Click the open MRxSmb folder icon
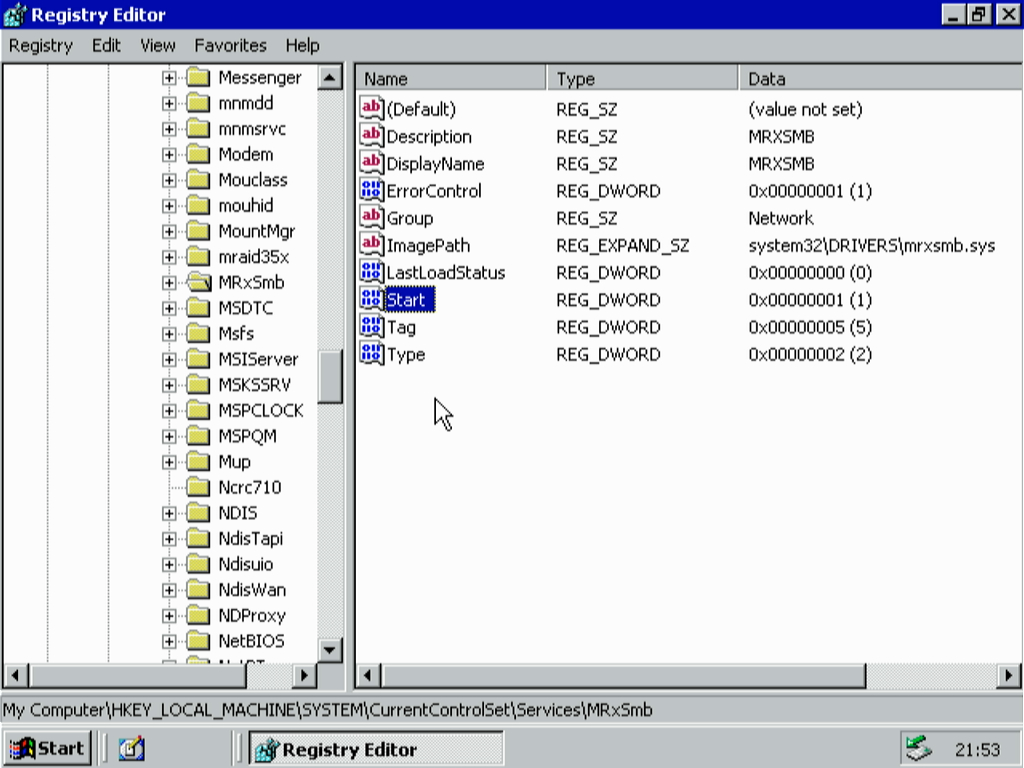Screen dimensions: 1024x768 (x=199, y=282)
